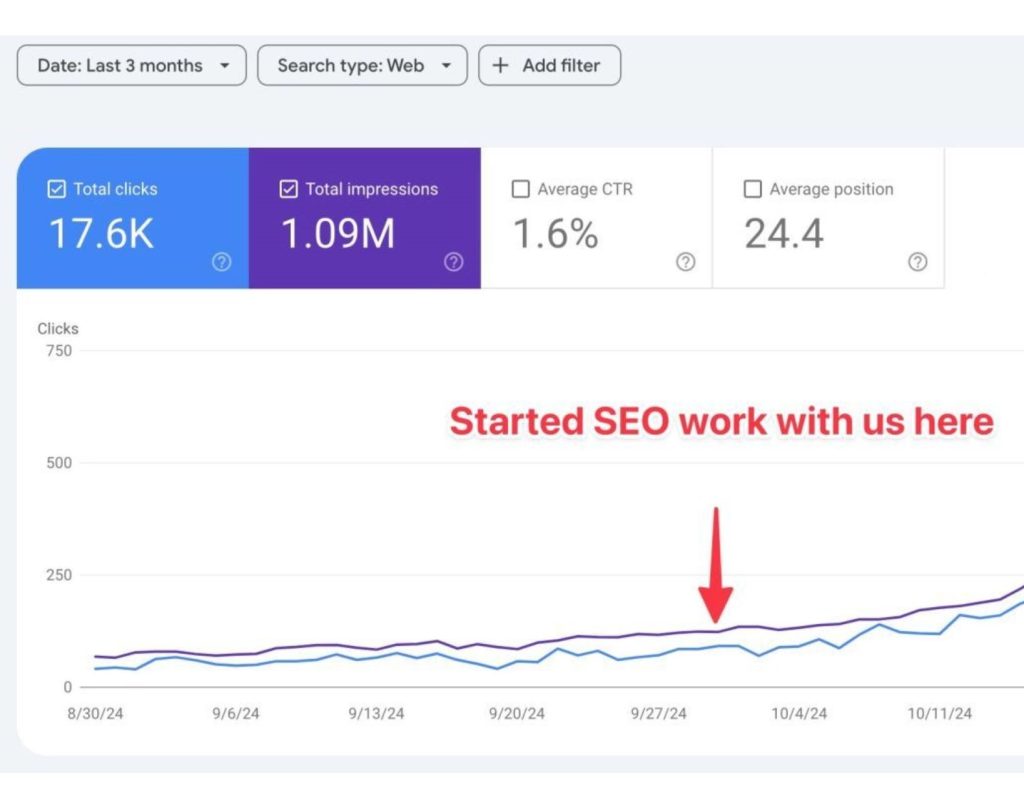Viewport: 1024px width, 808px height.
Task: Expand the Date: Last 3 months dropdown arrow
Action: pyautogui.click(x=225, y=66)
